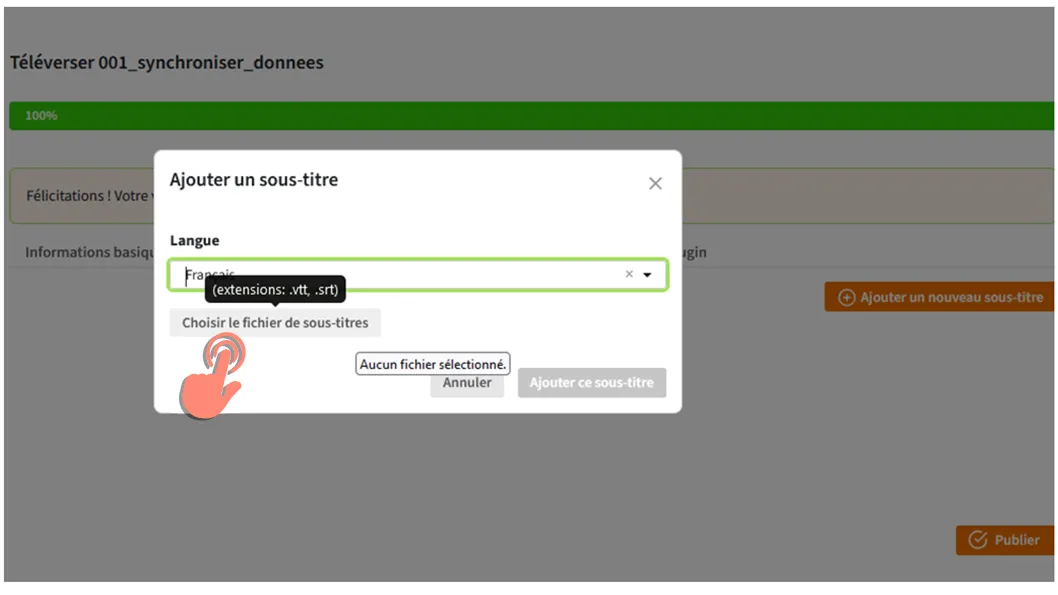Click Ajouter ce sous-titre button
This screenshot has width=1058, height=595.
click(592, 382)
